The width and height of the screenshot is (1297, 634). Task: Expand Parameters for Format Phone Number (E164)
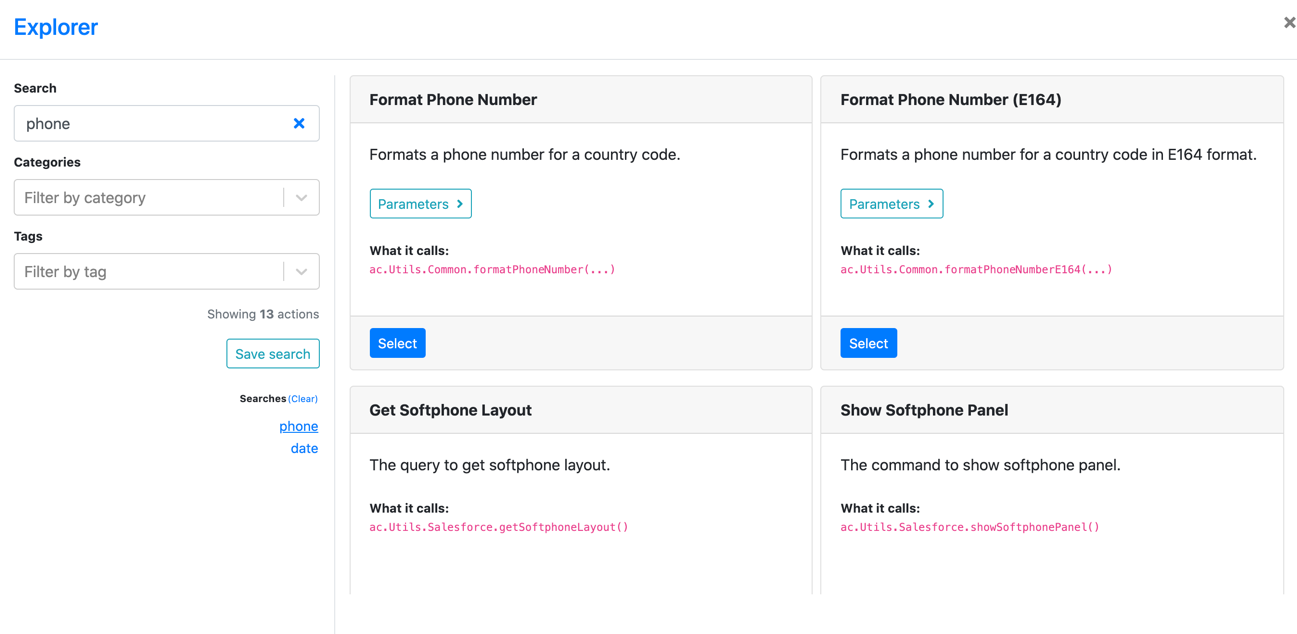pyautogui.click(x=891, y=204)
